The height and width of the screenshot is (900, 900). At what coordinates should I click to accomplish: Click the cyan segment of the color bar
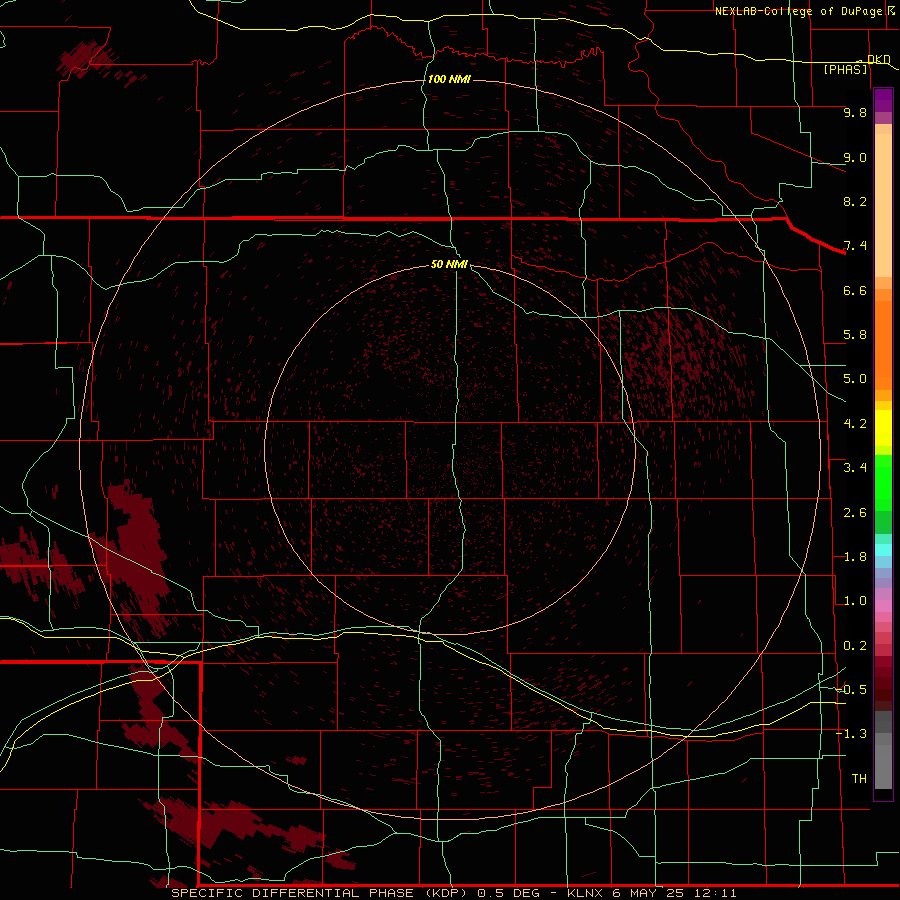(883, 550)
